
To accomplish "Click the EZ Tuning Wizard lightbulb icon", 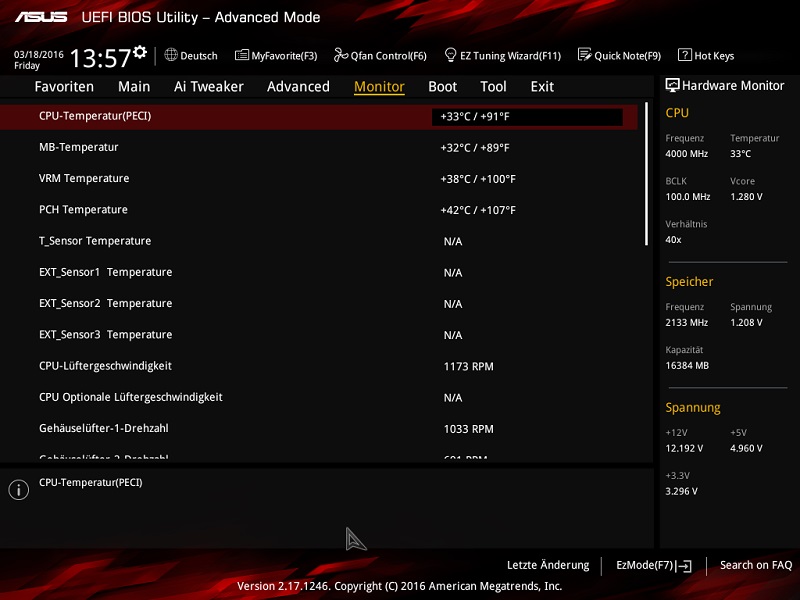I will 451,55.
